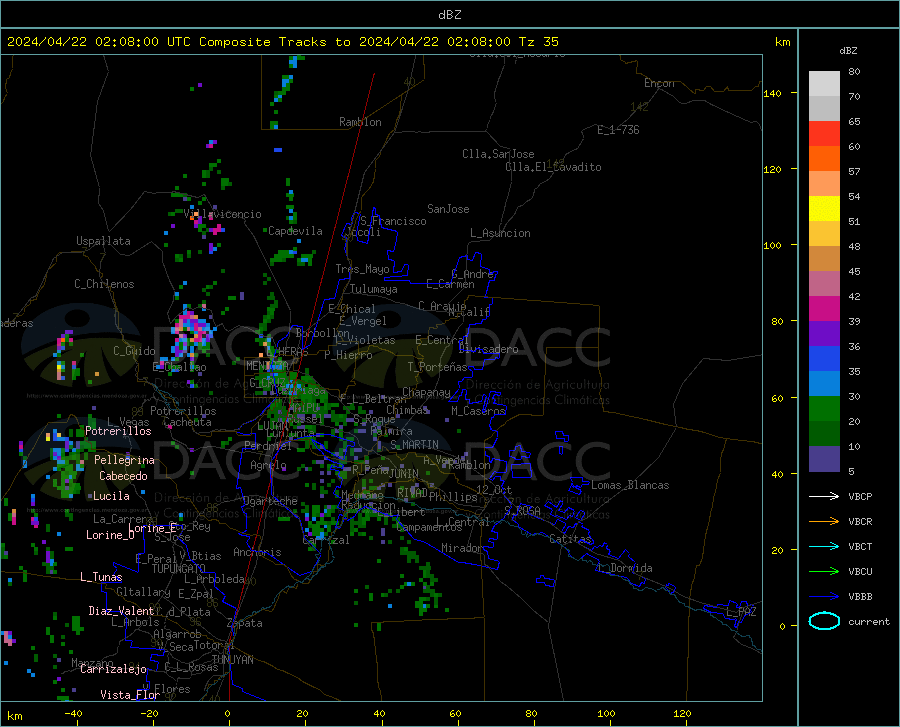Click the 'km' label at top right of map
The width and height of the screenshot is (900, 727).
(782, 42)
